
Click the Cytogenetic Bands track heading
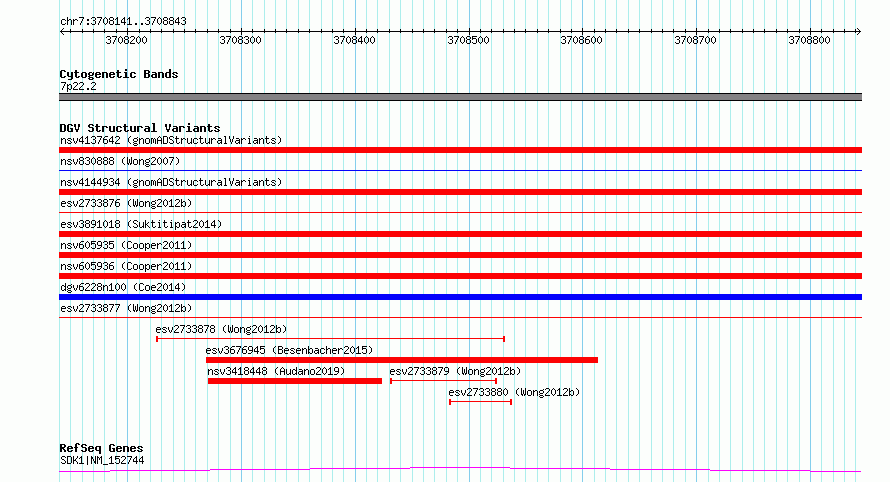[x=119, y=74]
